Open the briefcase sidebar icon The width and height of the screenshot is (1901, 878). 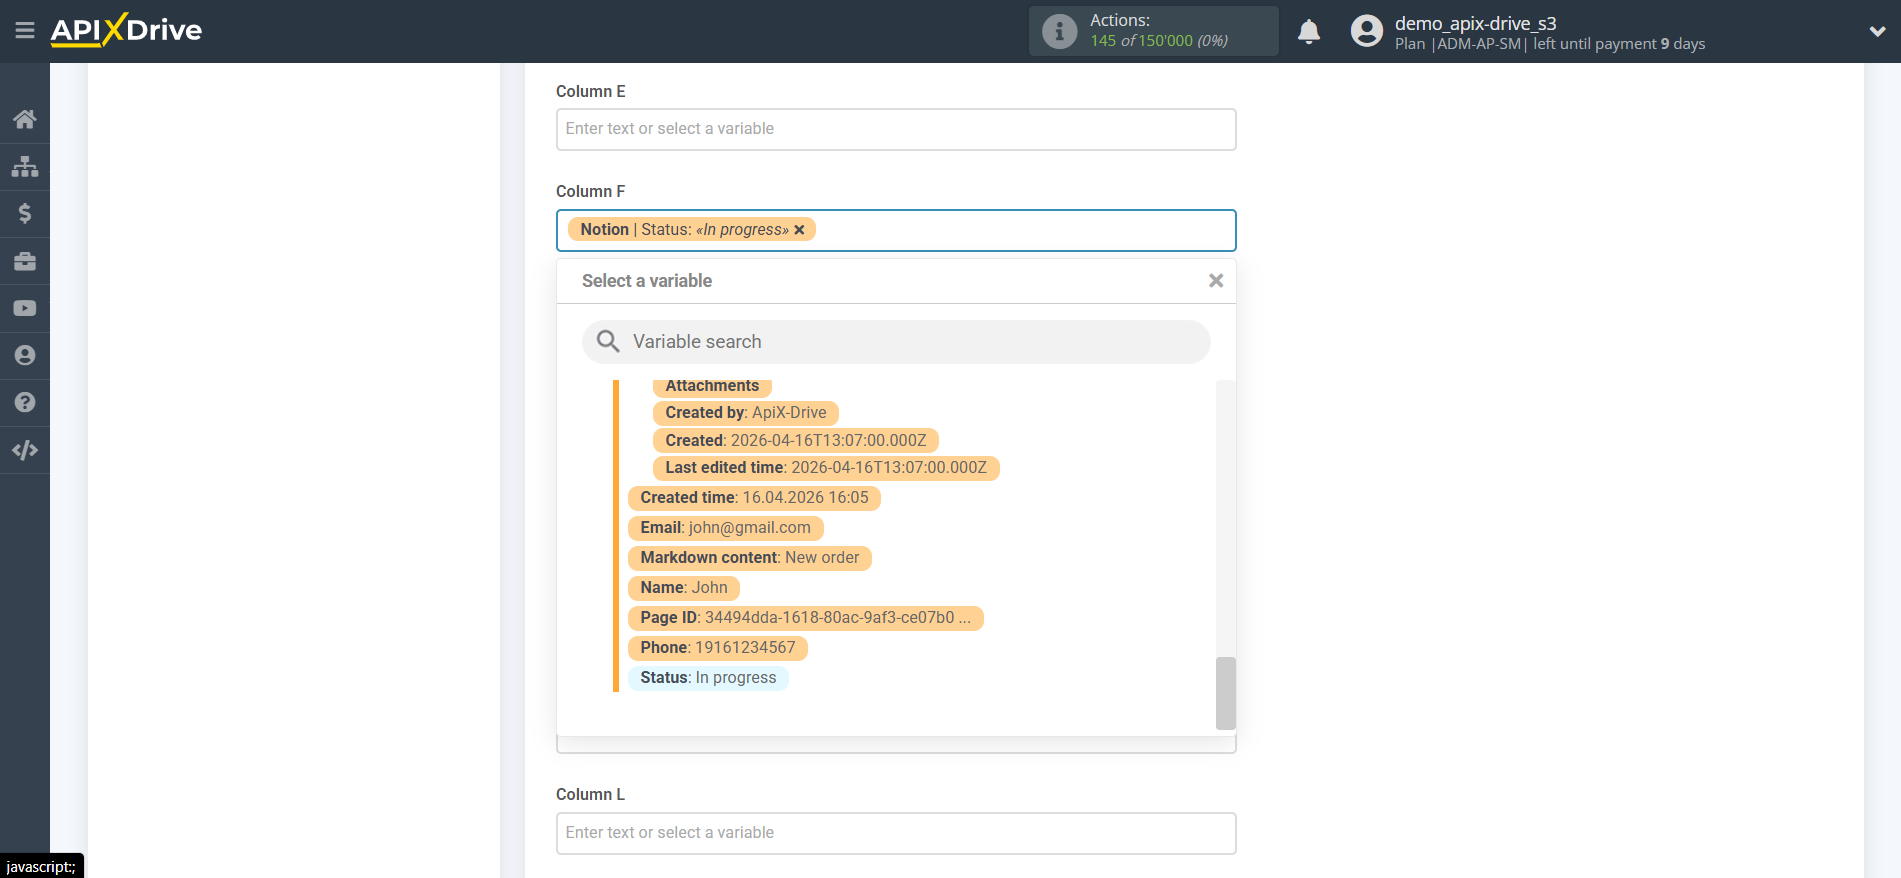[x=25, y=261]
